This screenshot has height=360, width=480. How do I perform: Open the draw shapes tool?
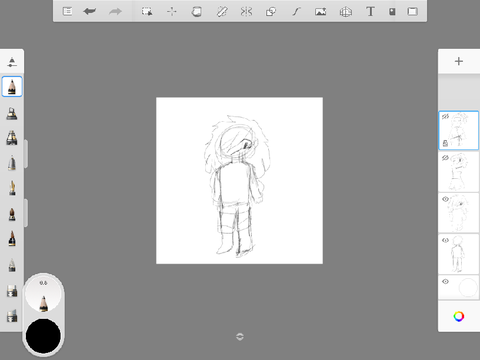coord(271,12)
